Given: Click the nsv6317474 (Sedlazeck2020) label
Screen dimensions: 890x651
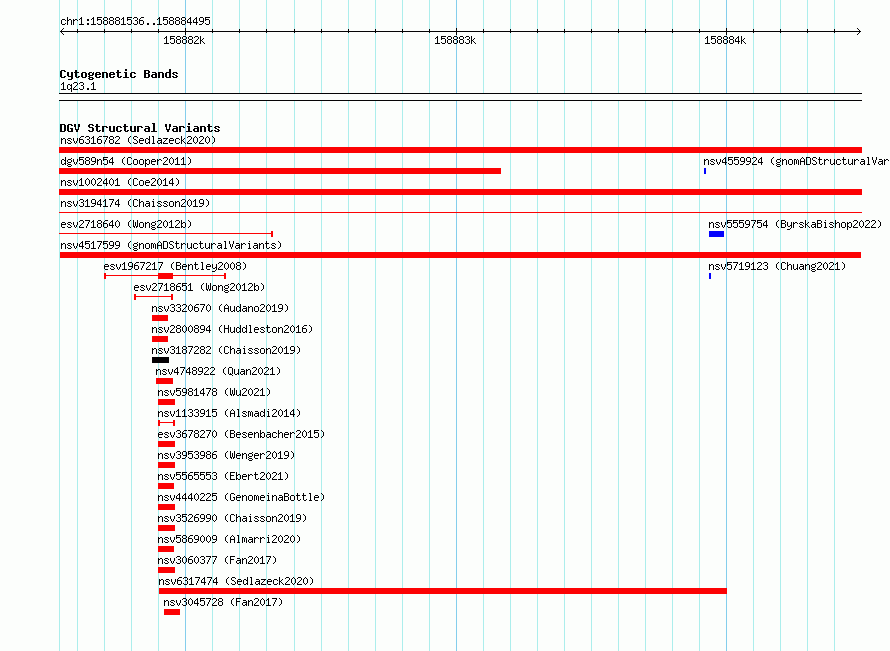Looking at the screenshot, I should point(236,581).
